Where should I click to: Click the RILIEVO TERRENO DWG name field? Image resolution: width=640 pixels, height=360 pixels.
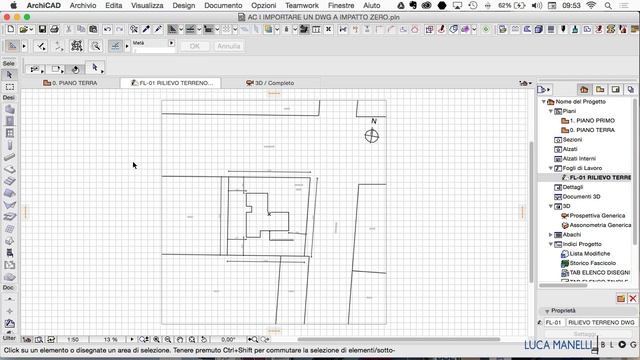pos(601,322)
